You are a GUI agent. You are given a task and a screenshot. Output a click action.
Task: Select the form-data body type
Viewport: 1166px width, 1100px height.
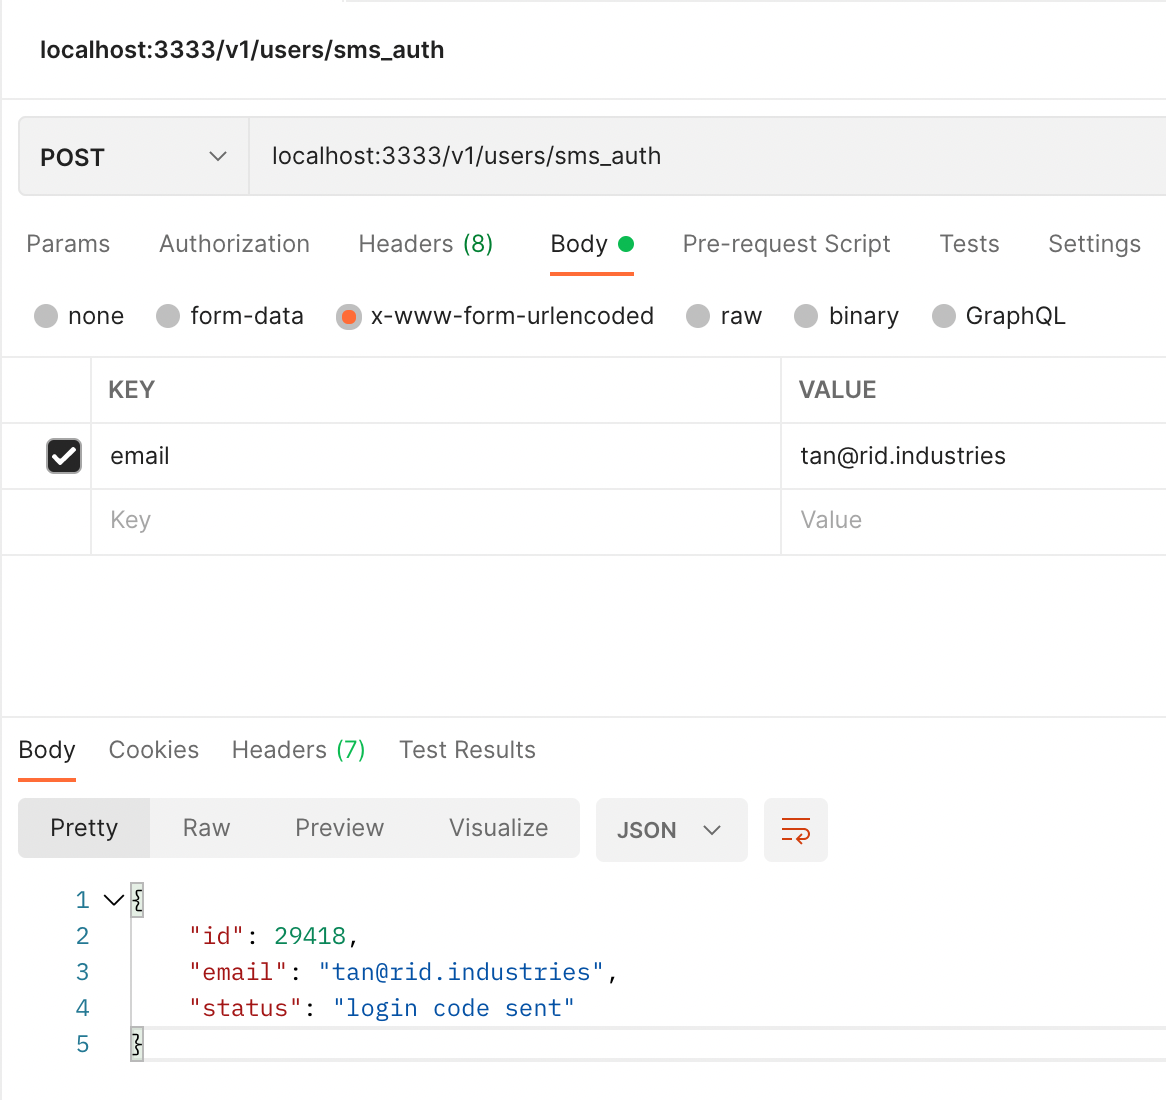point(168,316)
